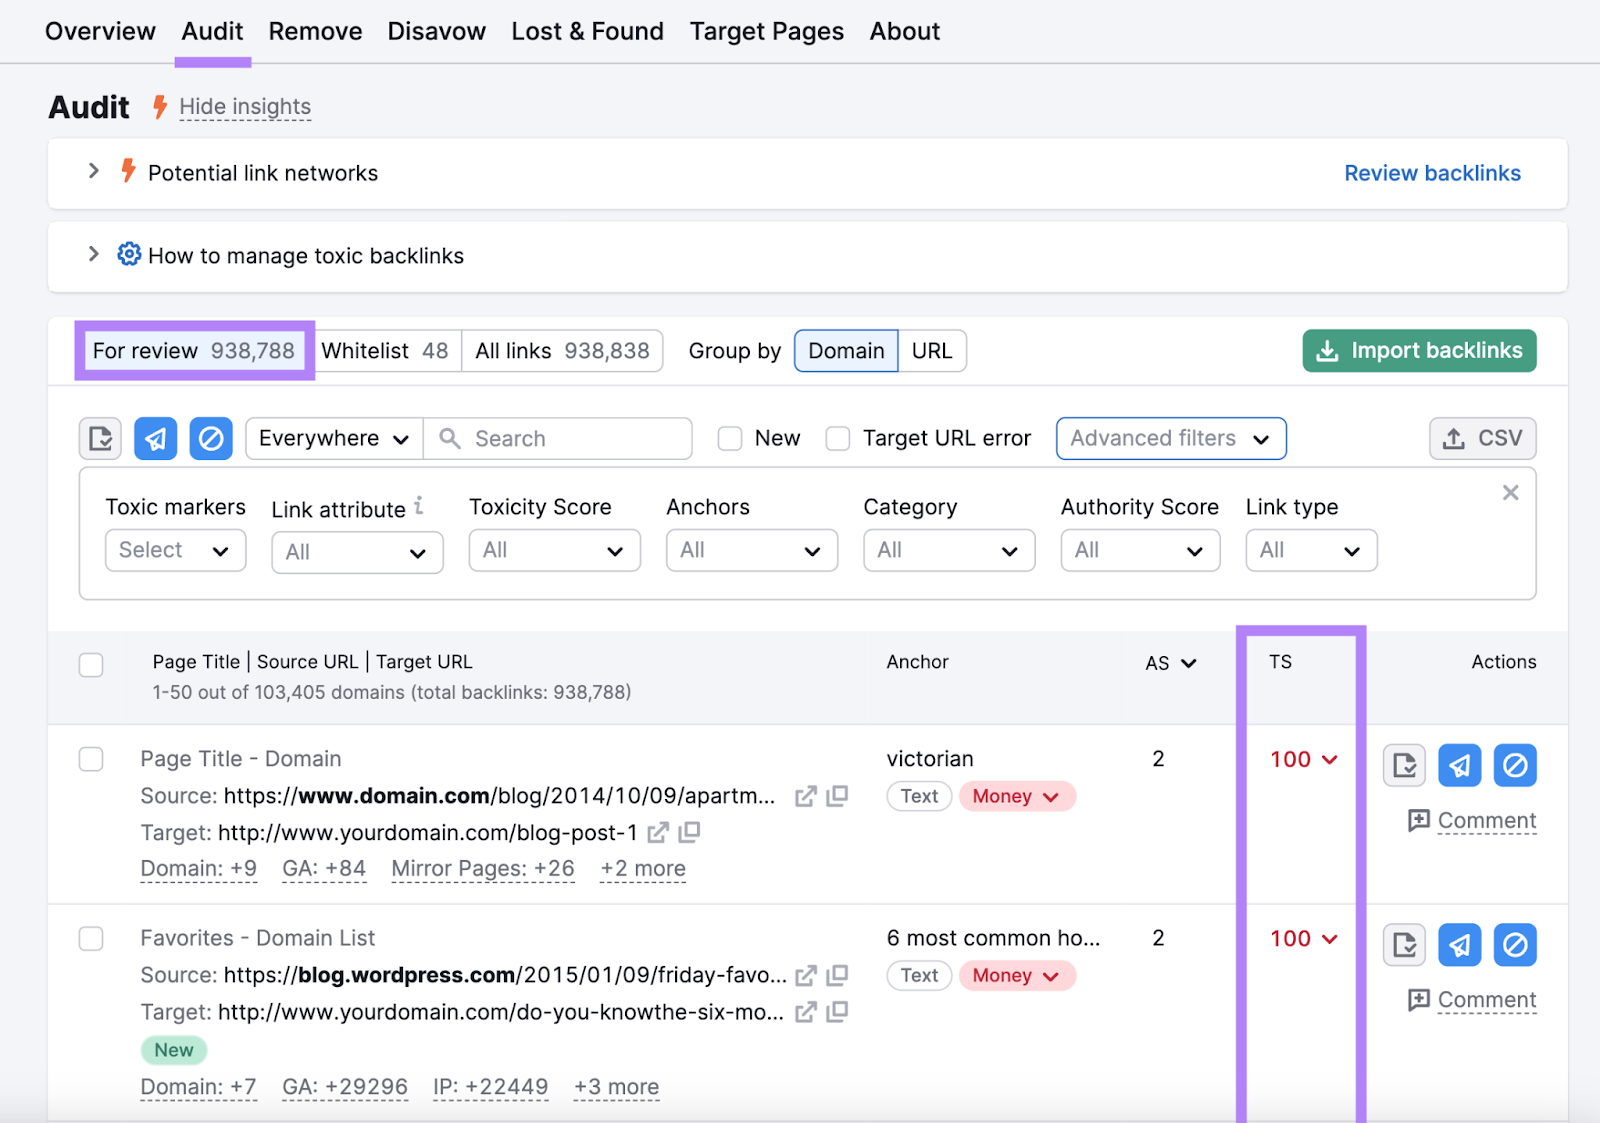Click the Review backlinks link
Screen dimensions: 1600x1123
[x=1432, y=172]
